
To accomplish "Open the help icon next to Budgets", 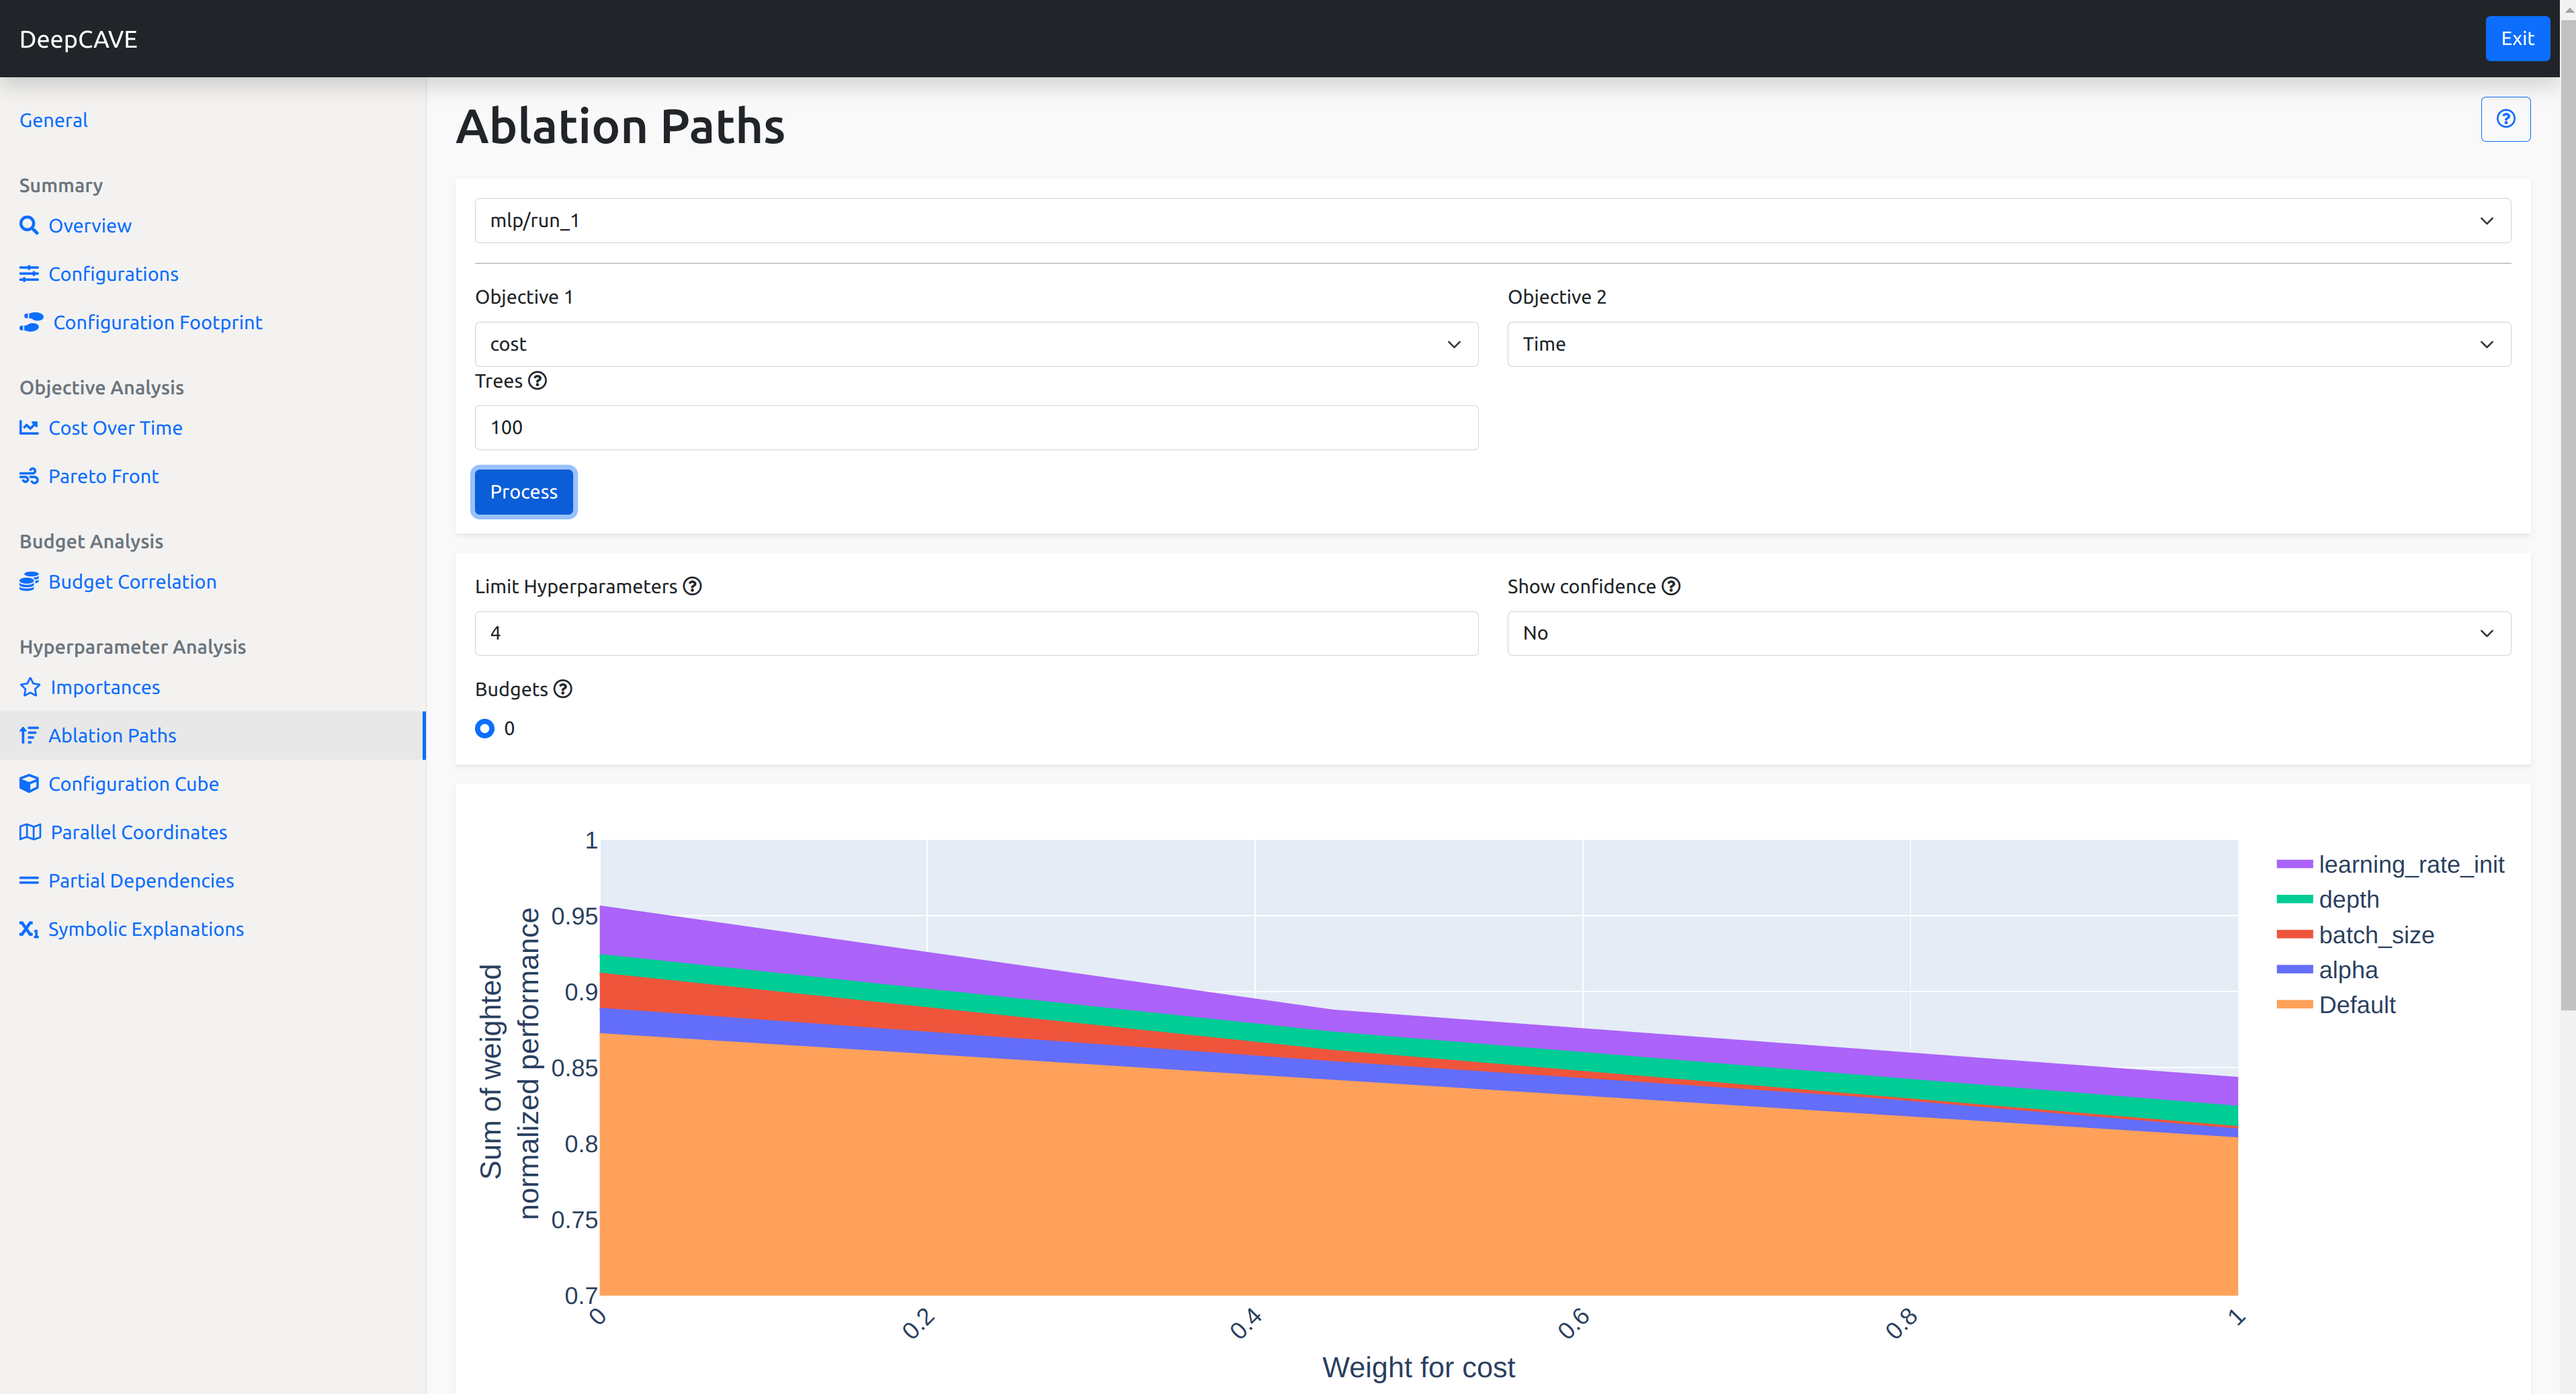I will 563,689.
